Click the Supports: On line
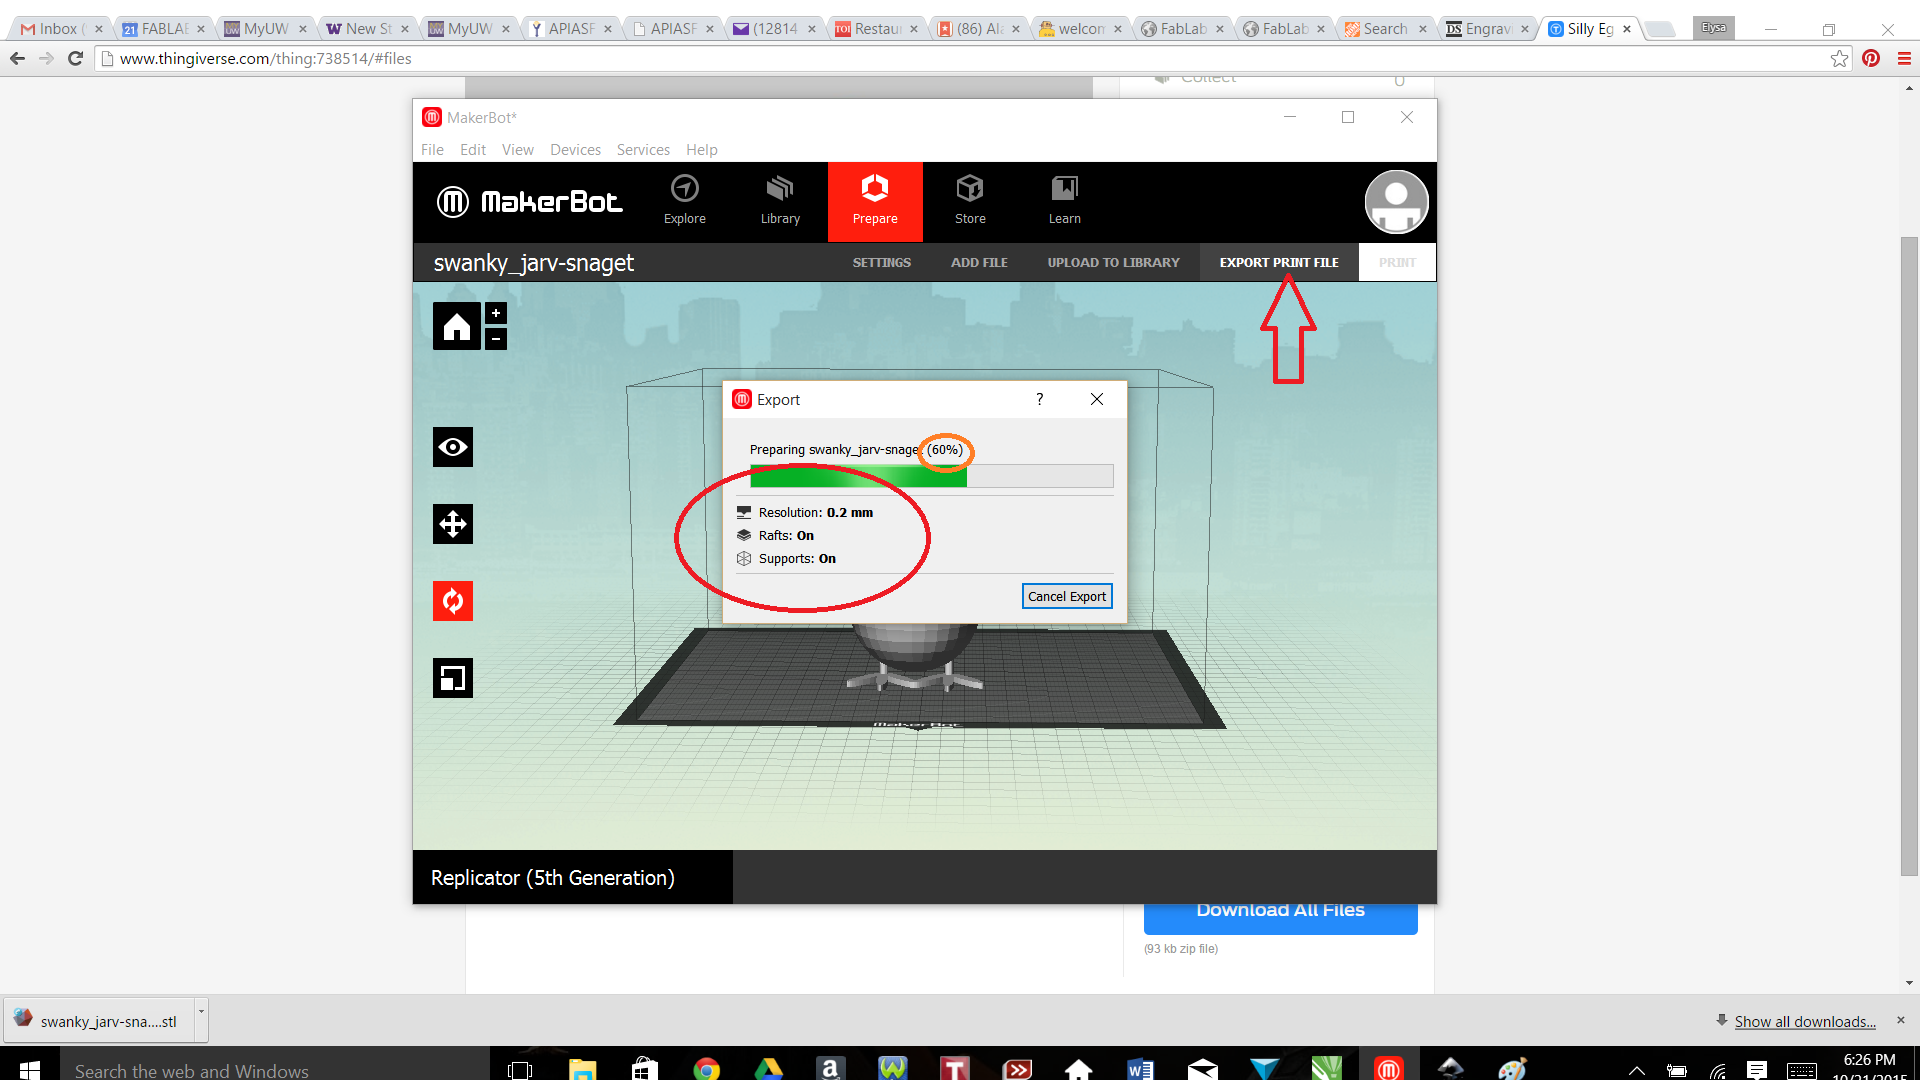The width and height of the screenshot is (1920, 1080). pyautogui.click(x=787, y=558)
